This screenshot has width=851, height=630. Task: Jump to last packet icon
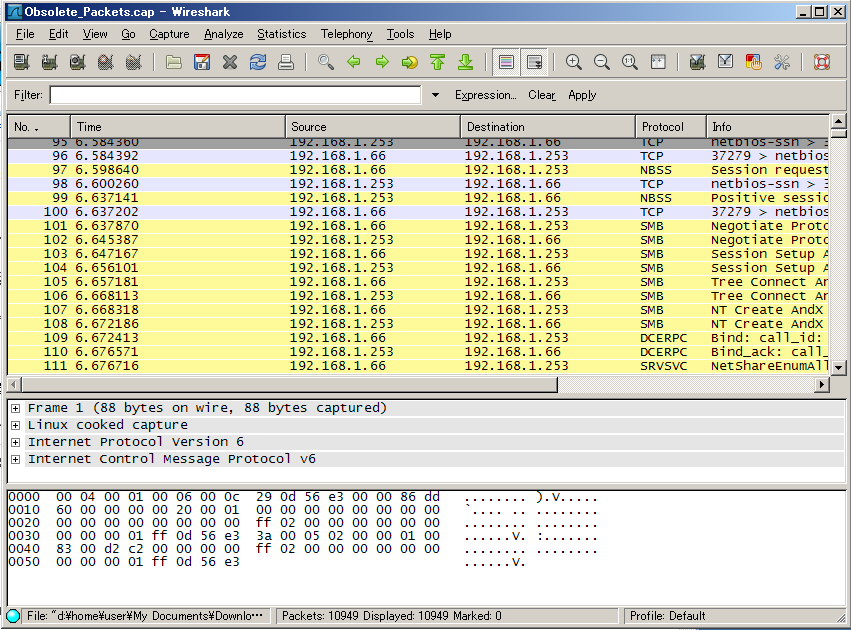coord(466,62)
